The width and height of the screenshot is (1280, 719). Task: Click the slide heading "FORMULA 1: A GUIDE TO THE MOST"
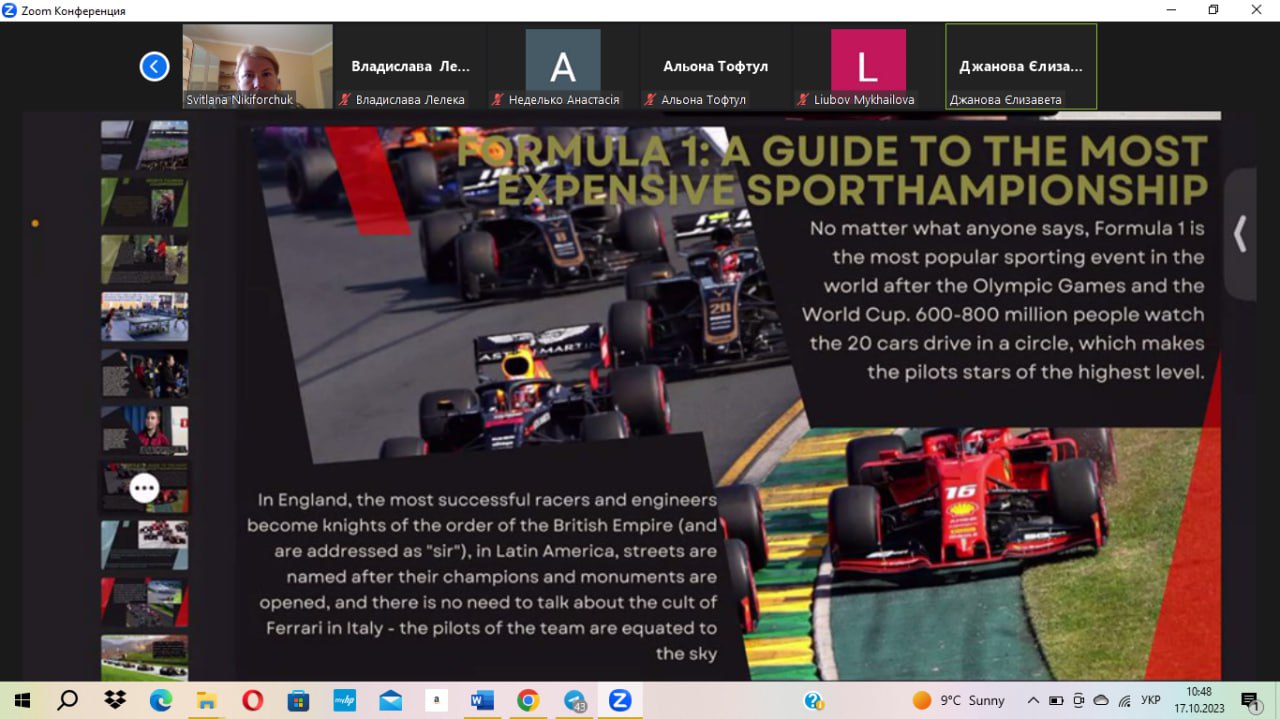click(x=833, y=152)
